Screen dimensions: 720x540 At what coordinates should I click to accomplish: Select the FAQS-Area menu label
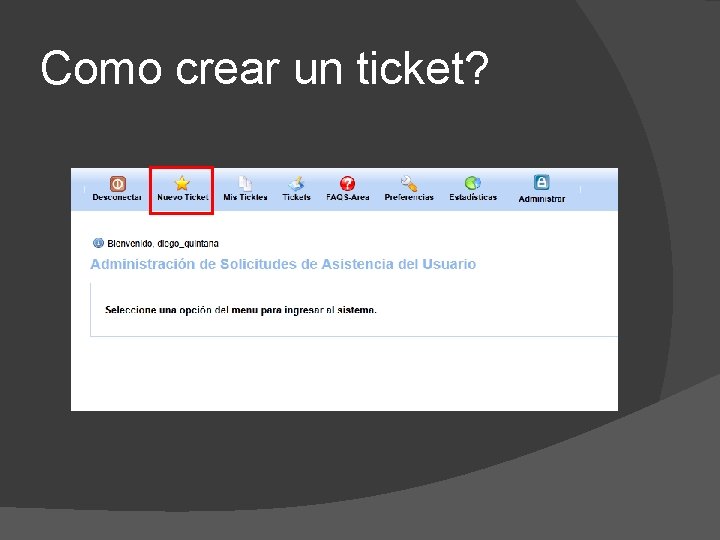pyautogui.click(x=348, y=197)
